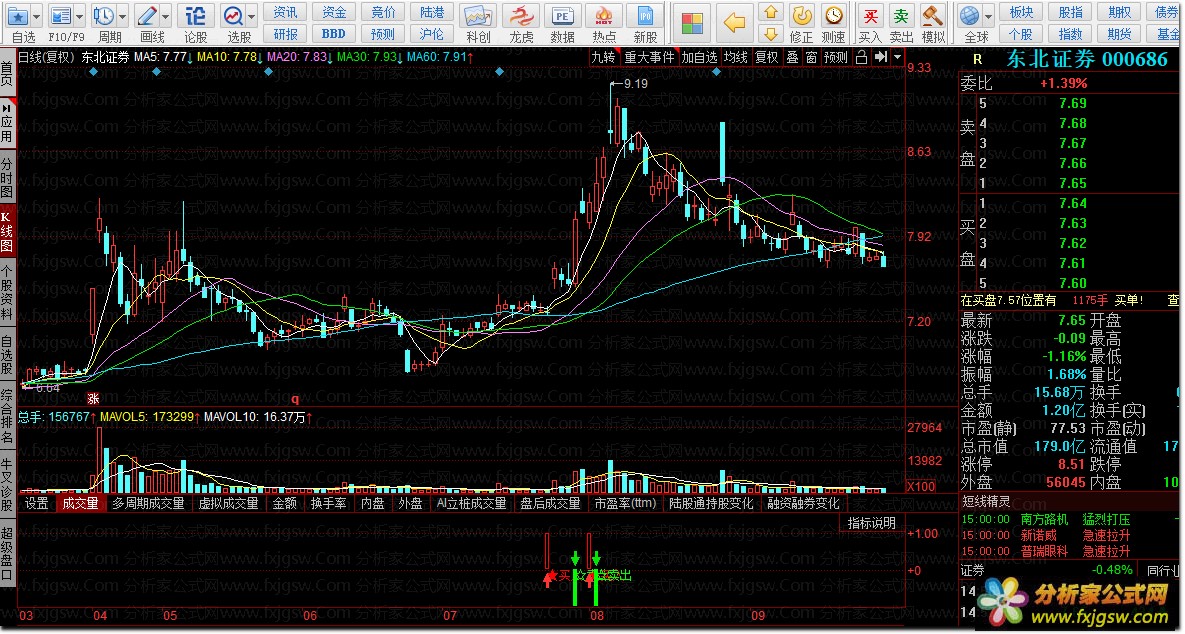
Task: Toggle 预测 forecast on chart toolbar
Action: [x=836, y=57]
